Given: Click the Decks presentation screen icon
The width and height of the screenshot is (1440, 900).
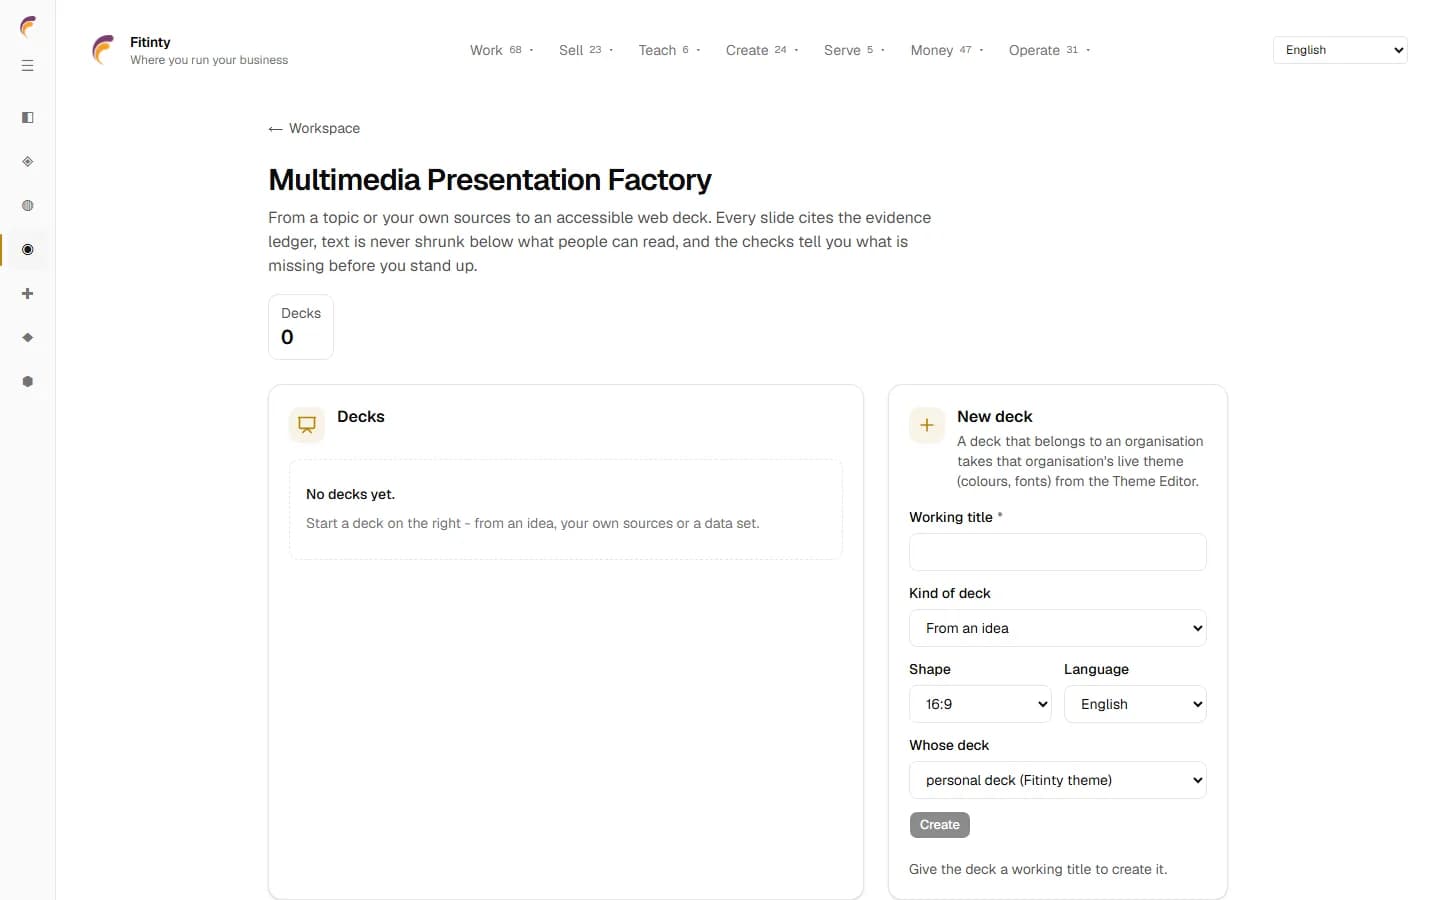Looking at the screenshot, I should tap(307, 425).
